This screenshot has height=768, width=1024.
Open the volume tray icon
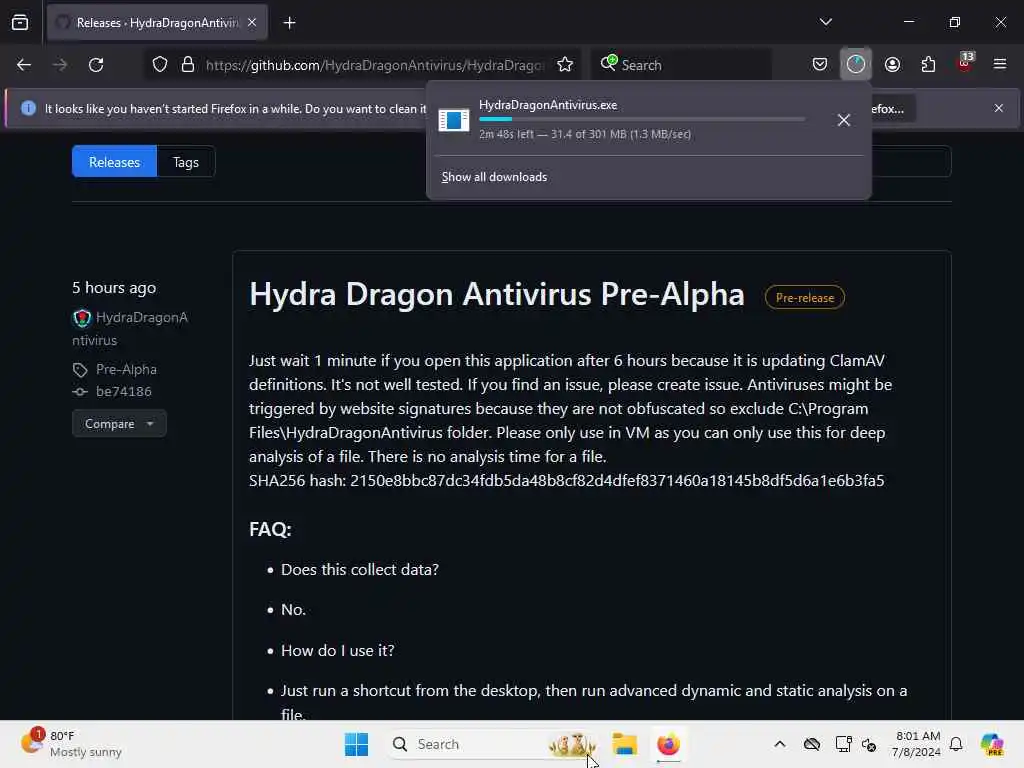pyautogui.click(x=869, y=744)
